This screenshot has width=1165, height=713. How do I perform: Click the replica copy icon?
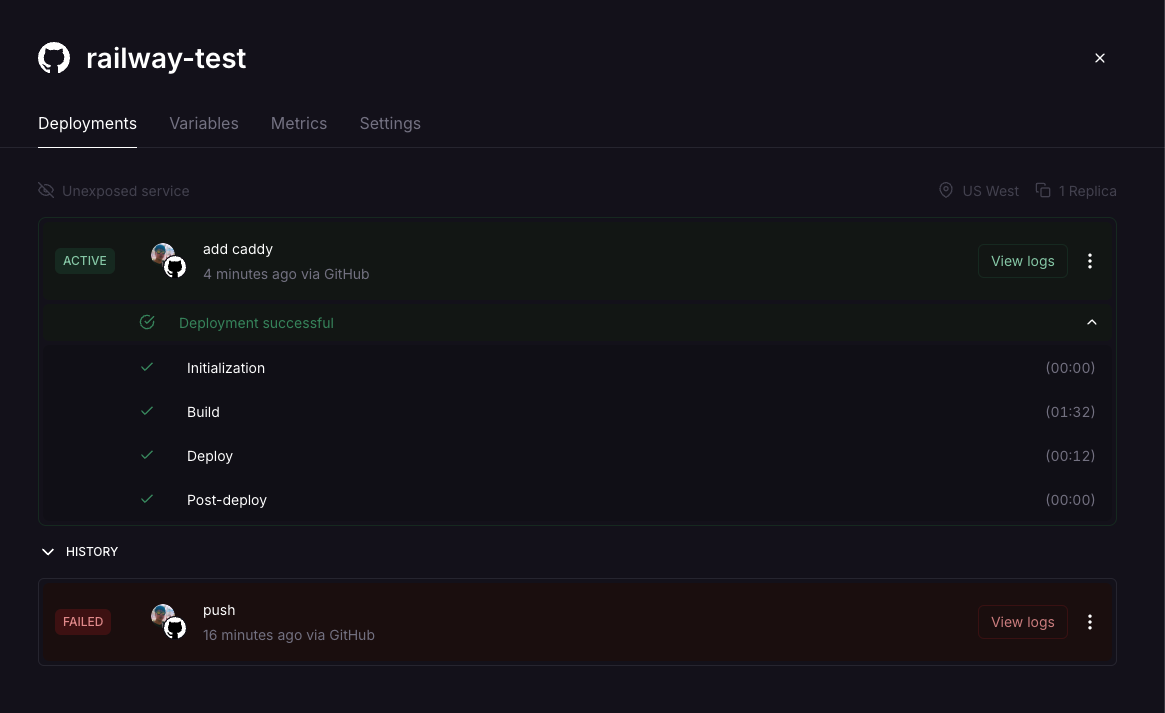[1043, 190]
